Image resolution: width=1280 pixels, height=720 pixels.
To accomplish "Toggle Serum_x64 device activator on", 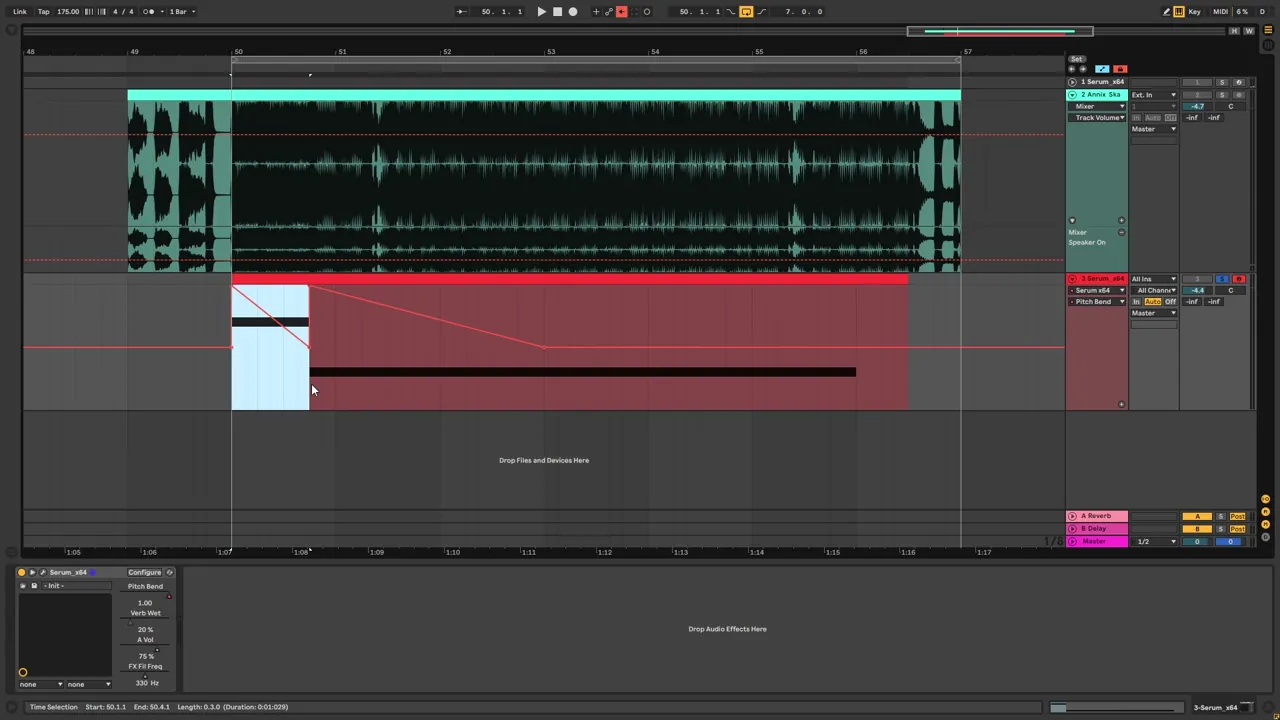I will pyautogui.click(x=22, y=573).
